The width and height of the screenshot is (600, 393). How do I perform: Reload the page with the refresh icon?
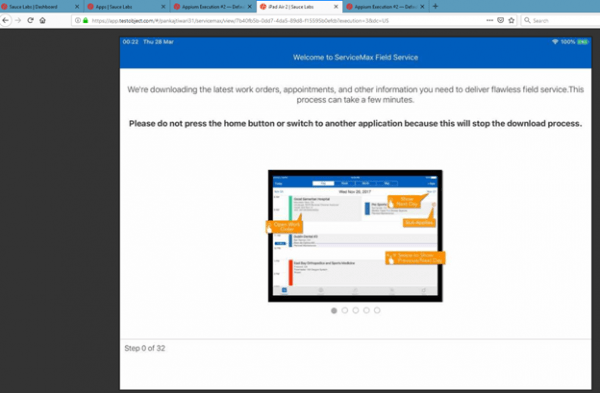[x=30, y=20]
